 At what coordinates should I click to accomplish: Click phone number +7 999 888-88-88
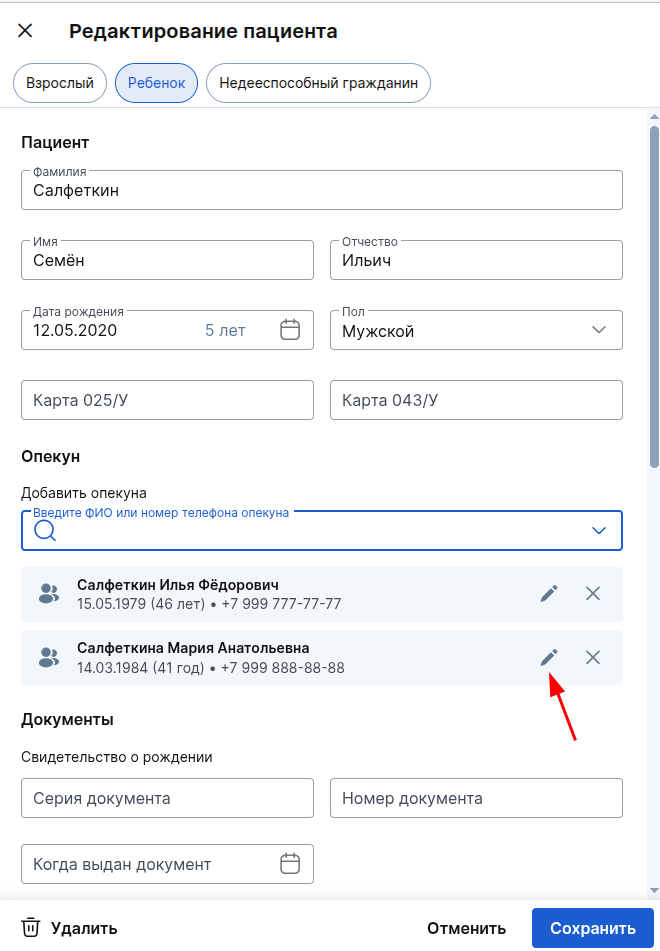(x=283, y=668)
